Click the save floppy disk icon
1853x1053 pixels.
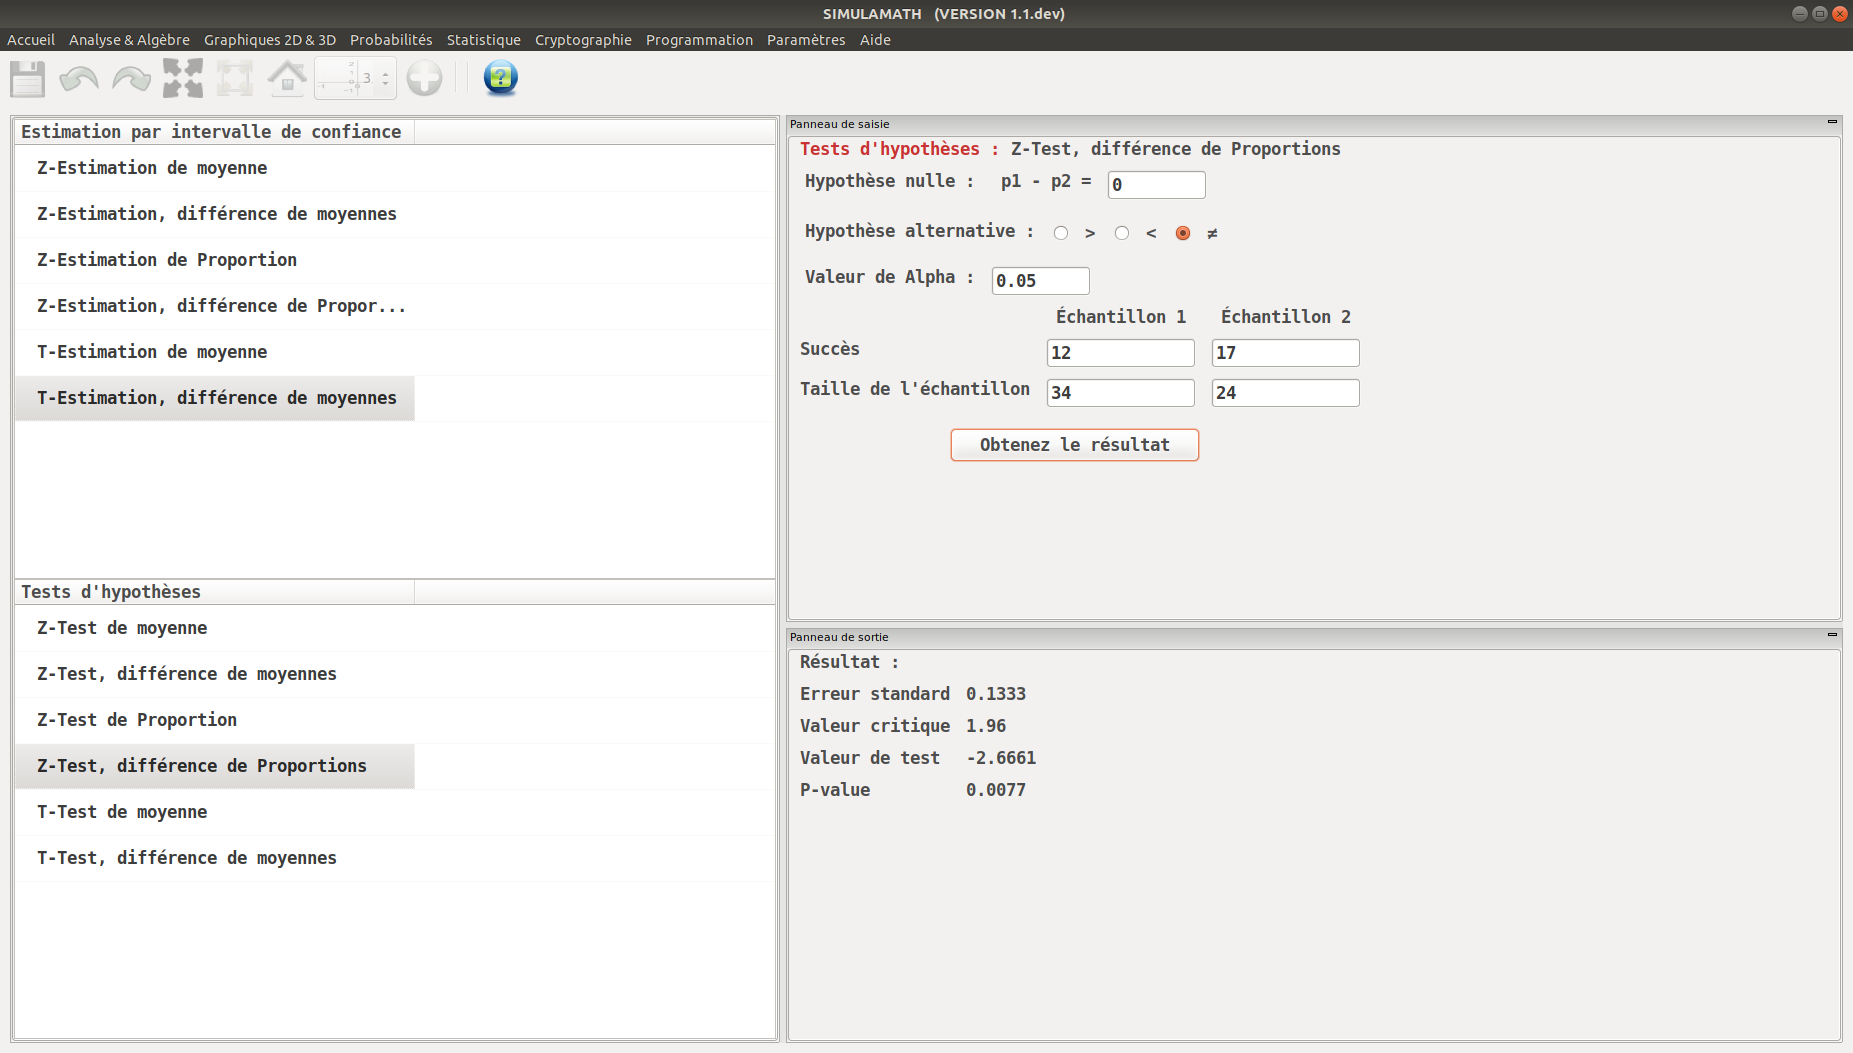(x=27, y=78)
